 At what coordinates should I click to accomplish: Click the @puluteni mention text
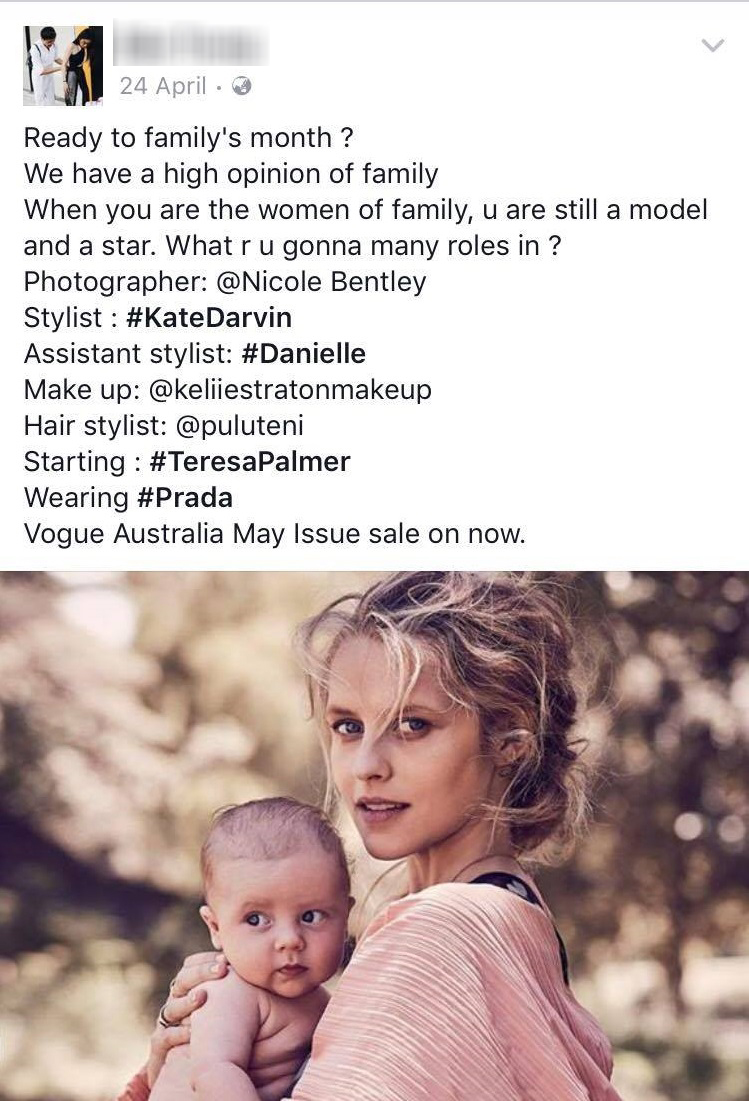(239, 426)
